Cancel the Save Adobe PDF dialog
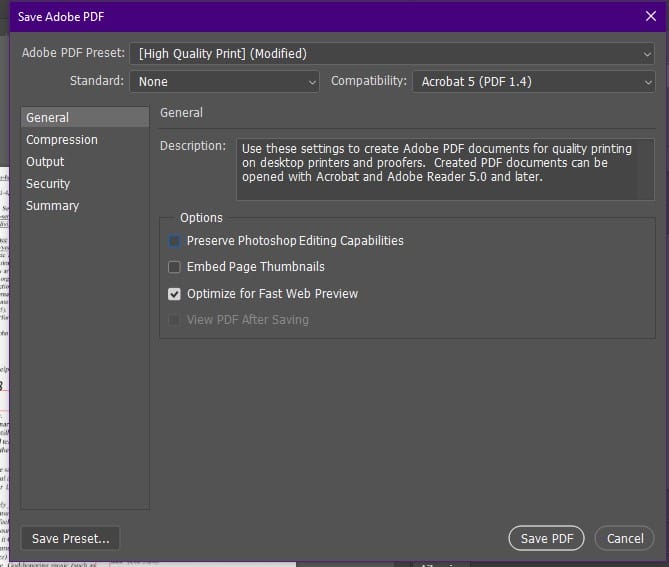Image resolution: width=669 pixels, height=567 pixels. [x=625, y=538]
